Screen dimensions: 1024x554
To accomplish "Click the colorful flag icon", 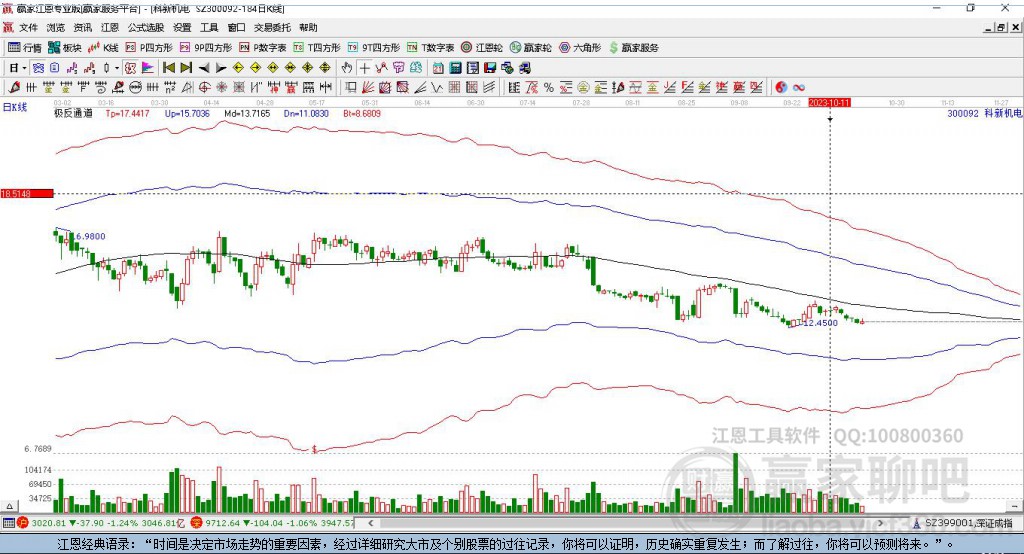I will click(x=148, y=68).
